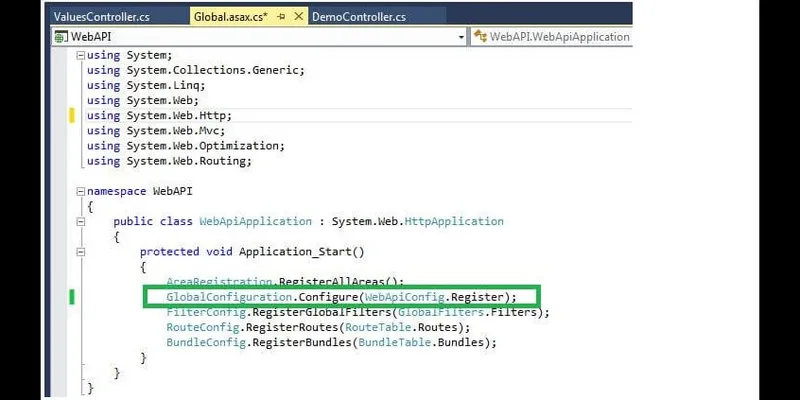Close the Global.asax.cs tab

[300, 16]
